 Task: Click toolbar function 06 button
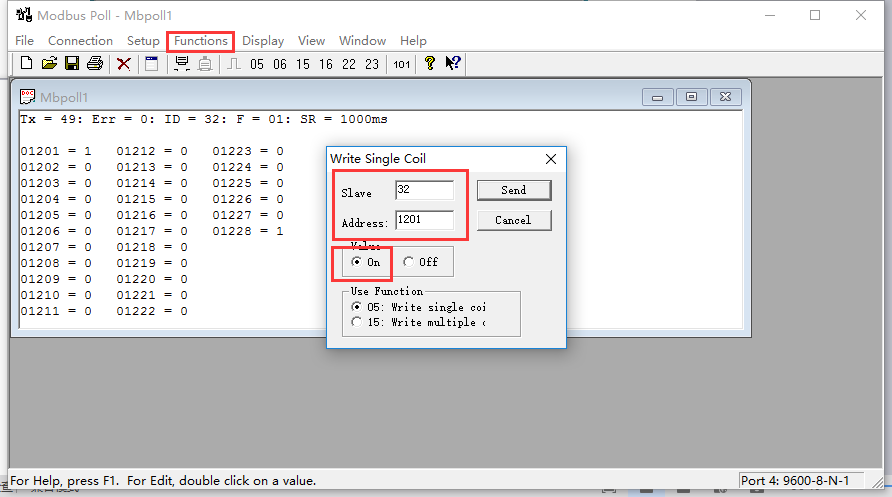point(280,64)
